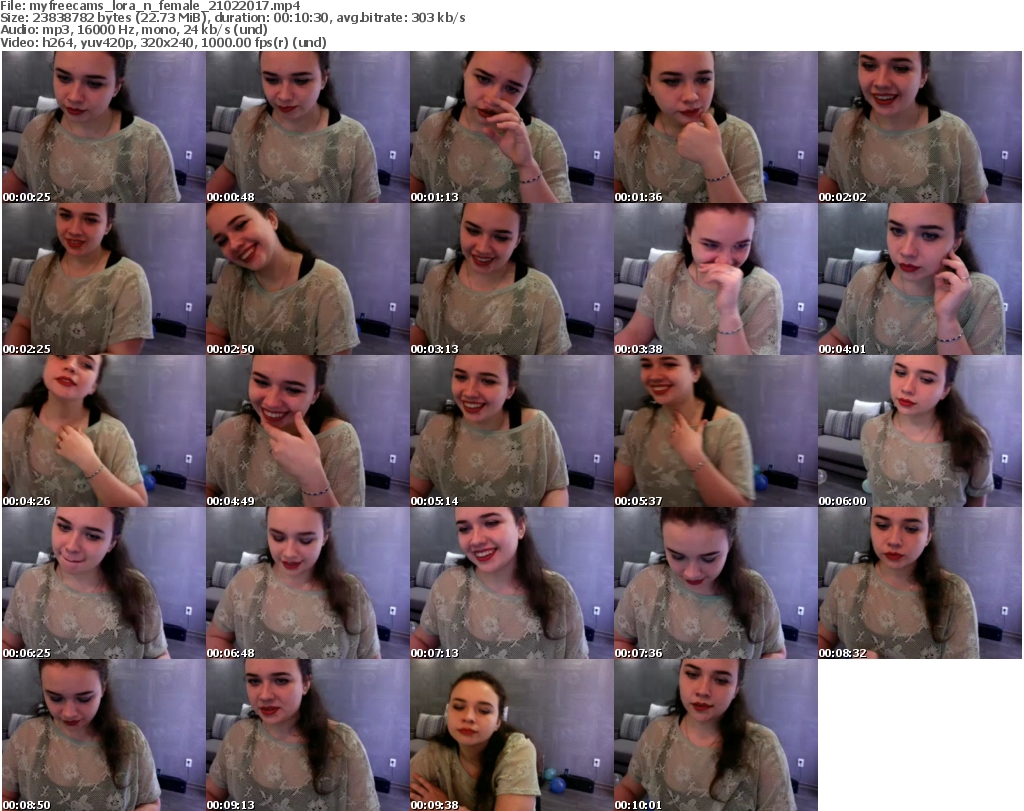Image resolution: width=1024 pixels, height=811 pixels.
Task: Open the frame at 00:01:36
Action: 715,127
